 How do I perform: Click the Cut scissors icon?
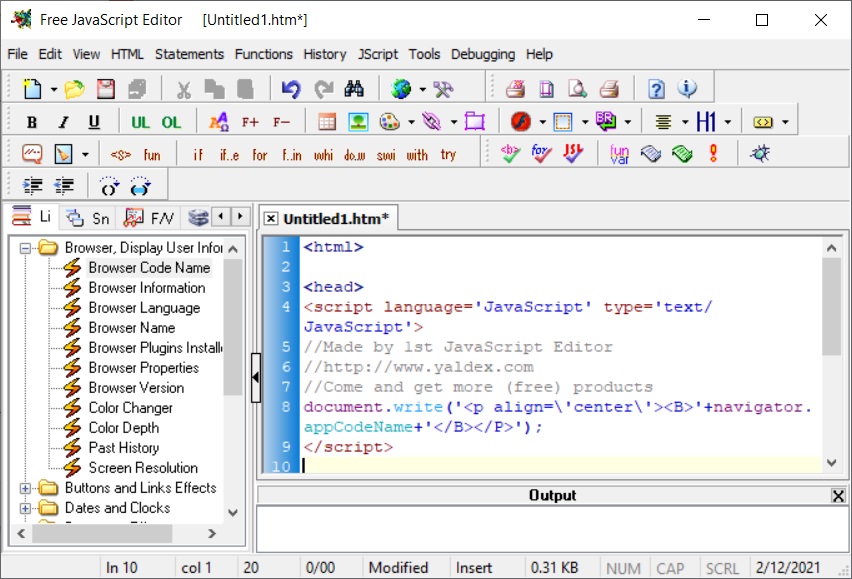tap(183, 89)
